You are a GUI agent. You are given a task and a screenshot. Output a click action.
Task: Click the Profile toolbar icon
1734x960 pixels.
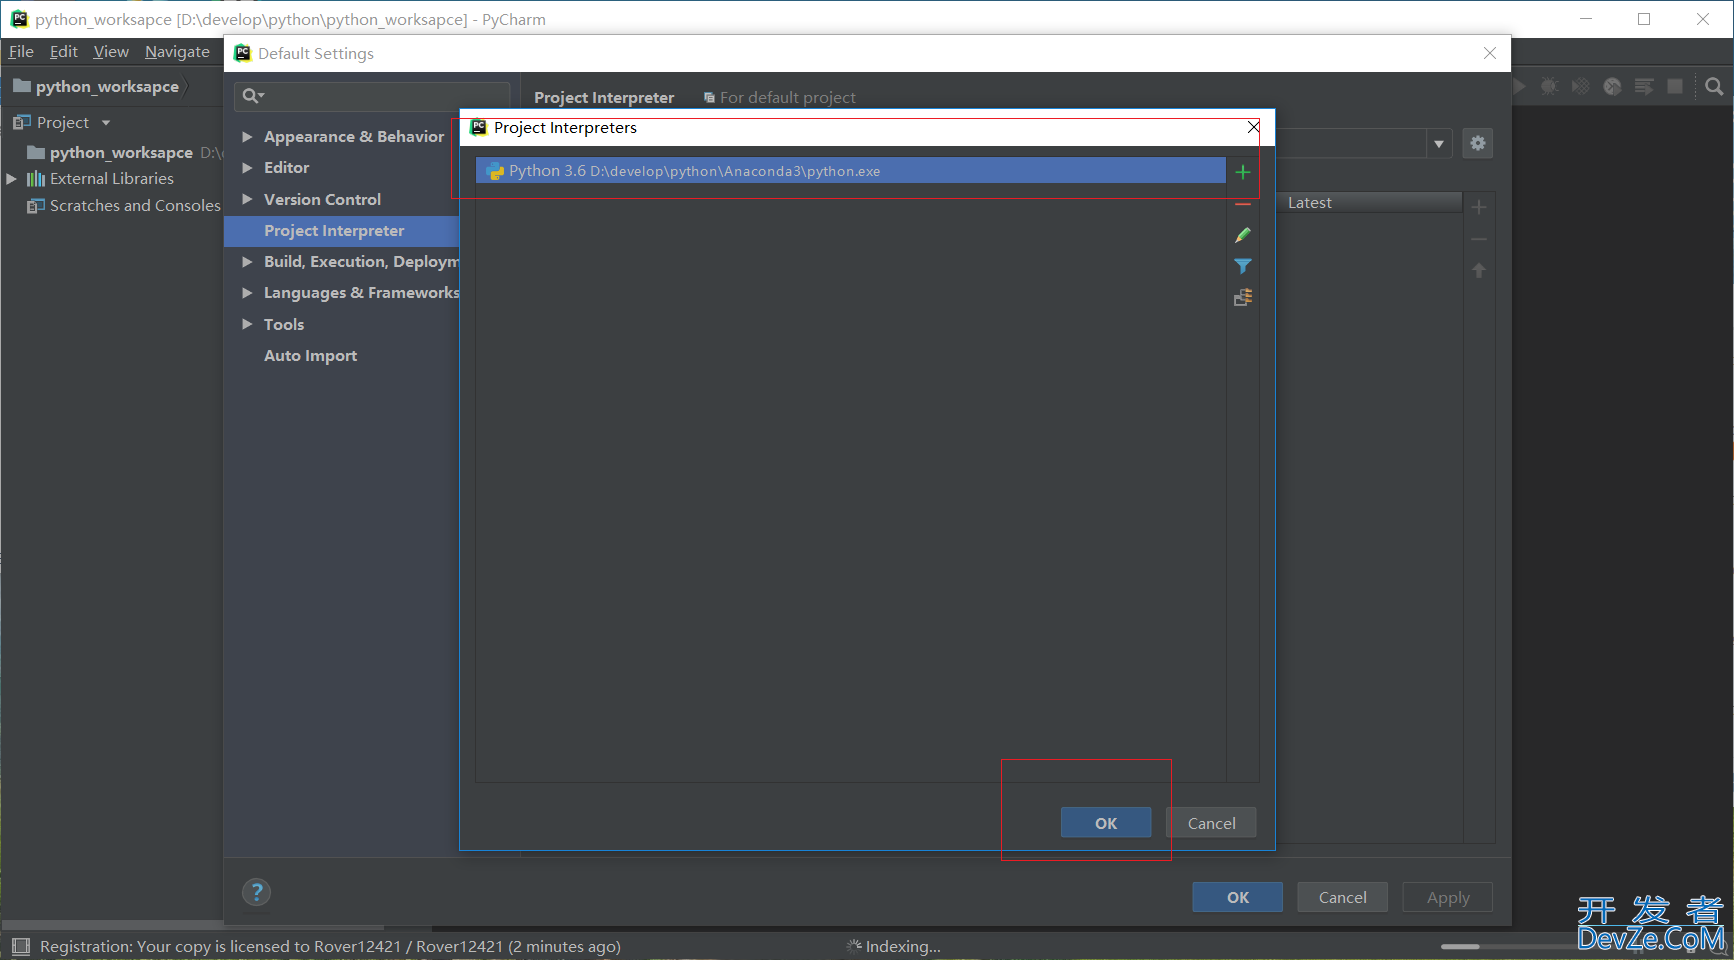[x=1612, y=87]
